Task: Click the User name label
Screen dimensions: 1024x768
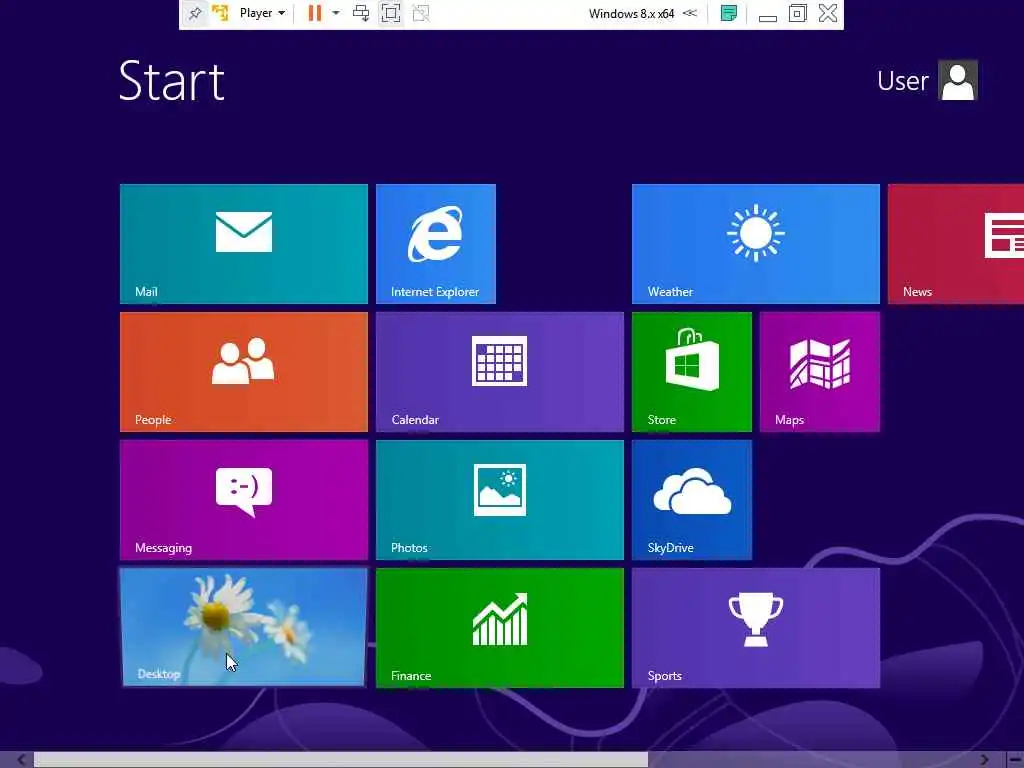Action: 903,81
